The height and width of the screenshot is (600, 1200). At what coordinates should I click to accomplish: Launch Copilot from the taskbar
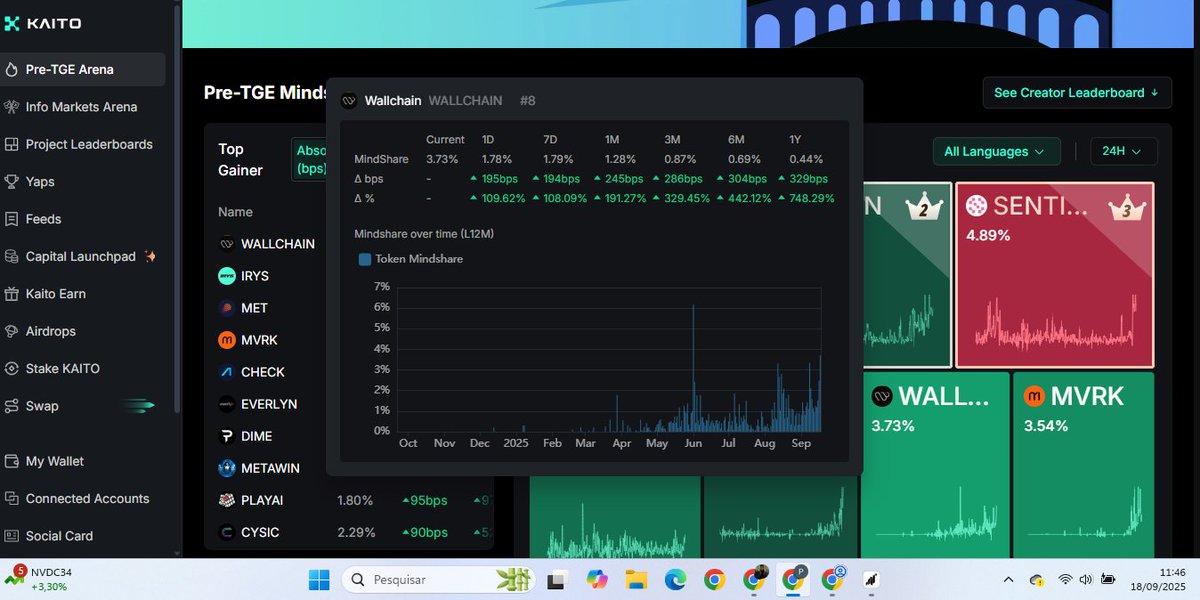(x=597, y=579)
